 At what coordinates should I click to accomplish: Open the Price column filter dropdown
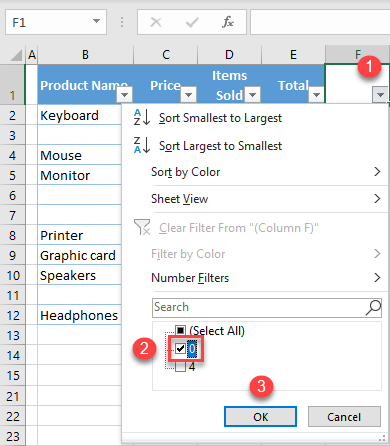188,95
